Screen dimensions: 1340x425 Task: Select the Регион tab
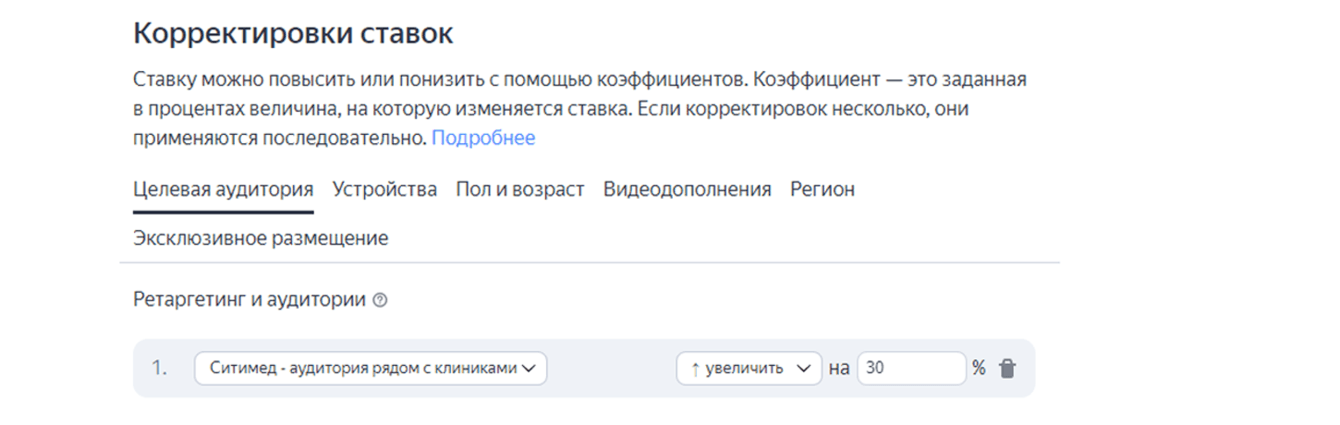(822, 189)
